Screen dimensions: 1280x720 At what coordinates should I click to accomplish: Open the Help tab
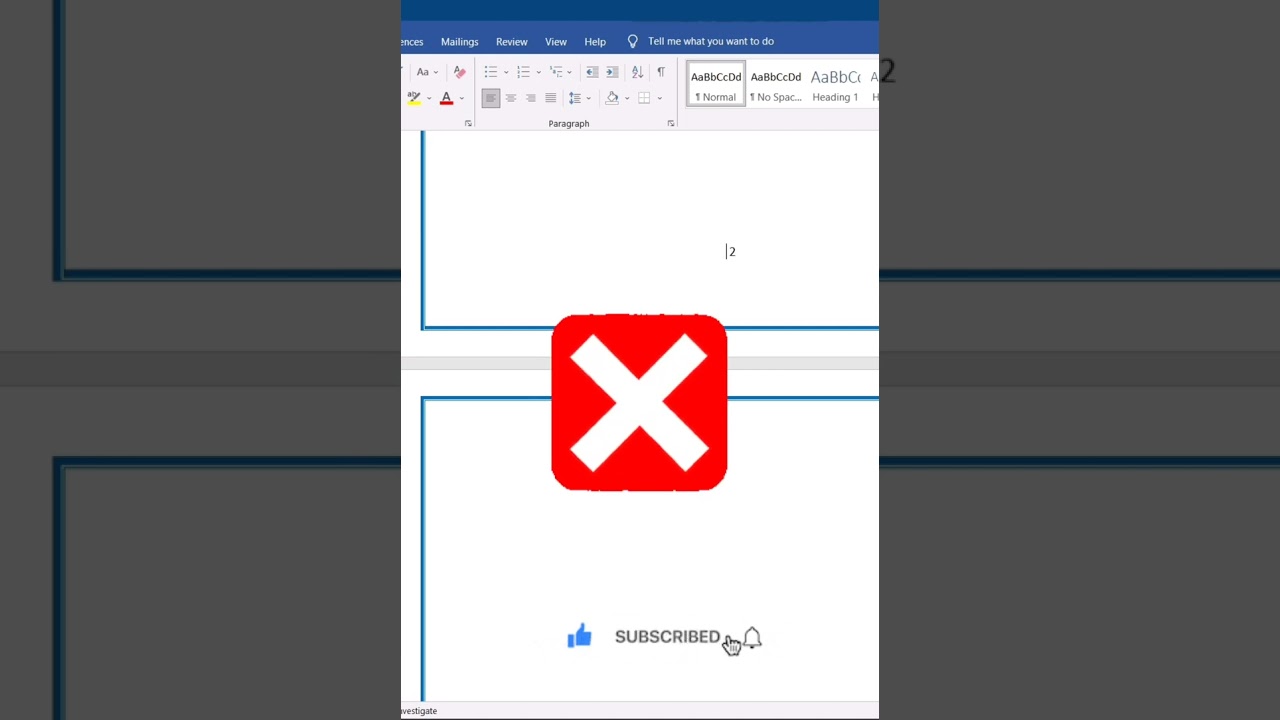click(x=595, y=42)
